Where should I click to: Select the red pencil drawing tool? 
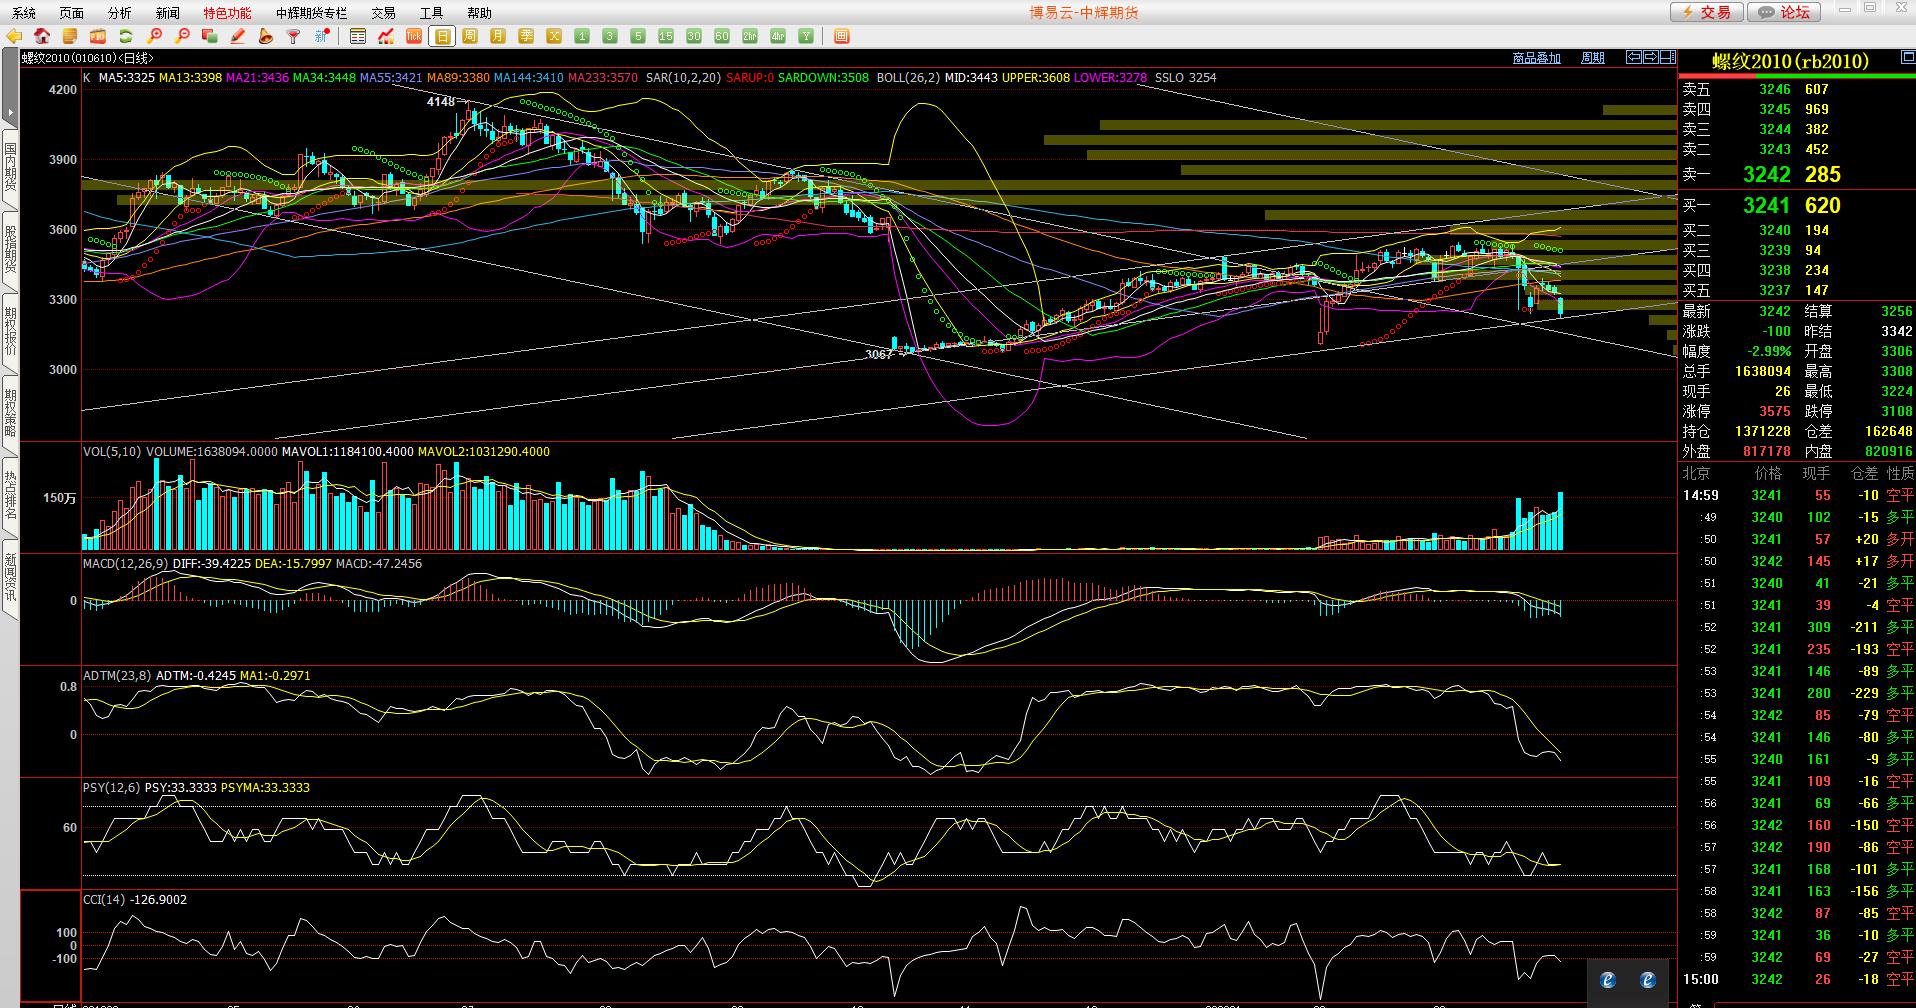238,37
